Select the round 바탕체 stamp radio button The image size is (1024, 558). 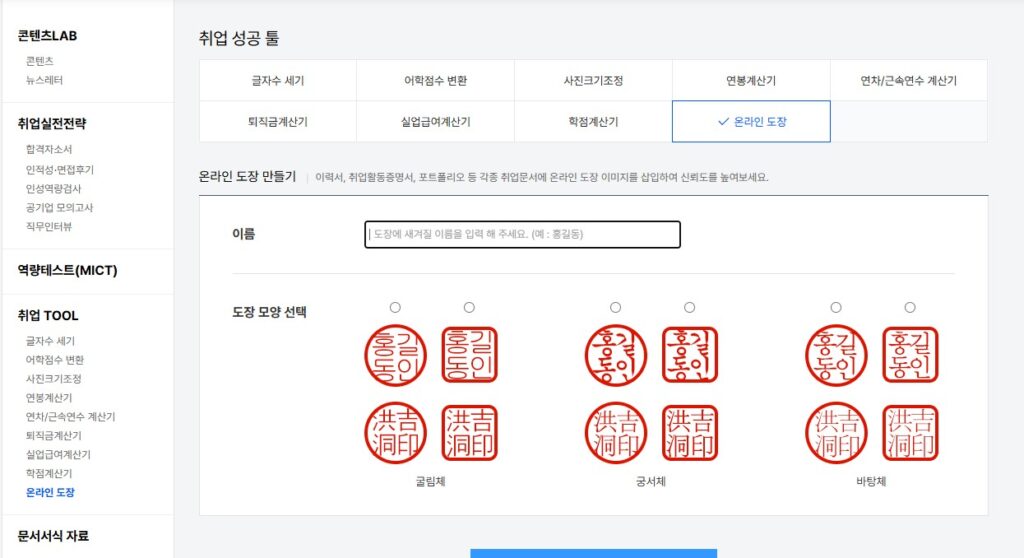836,307
